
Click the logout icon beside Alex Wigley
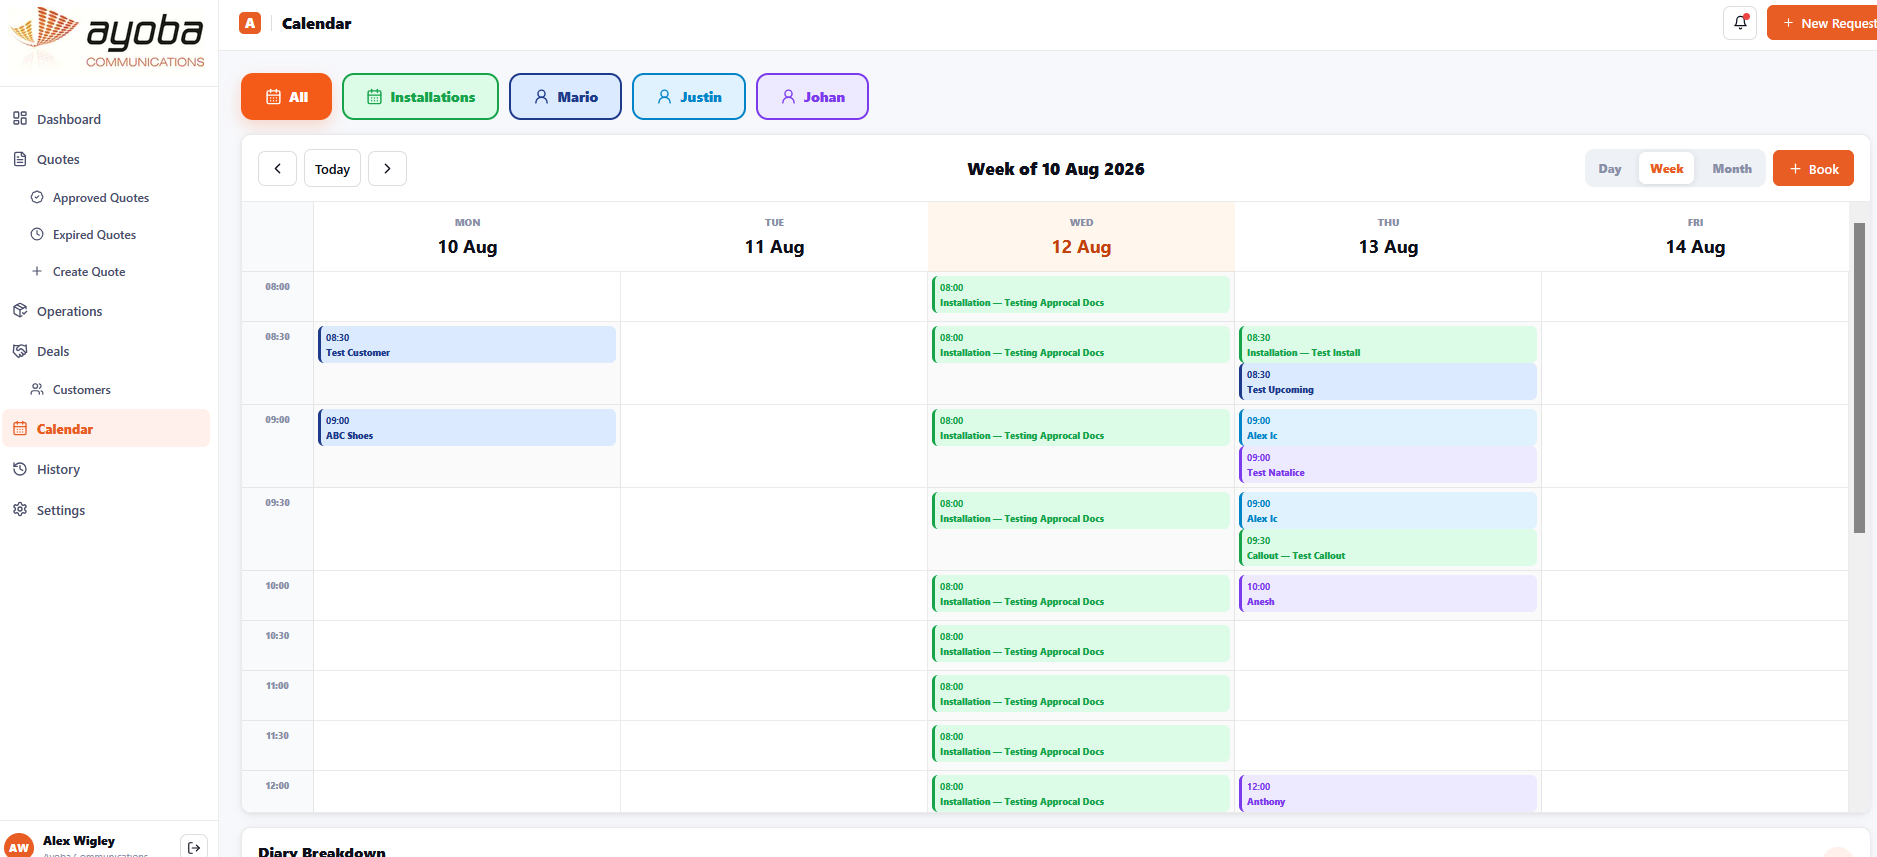pos(194,847)
